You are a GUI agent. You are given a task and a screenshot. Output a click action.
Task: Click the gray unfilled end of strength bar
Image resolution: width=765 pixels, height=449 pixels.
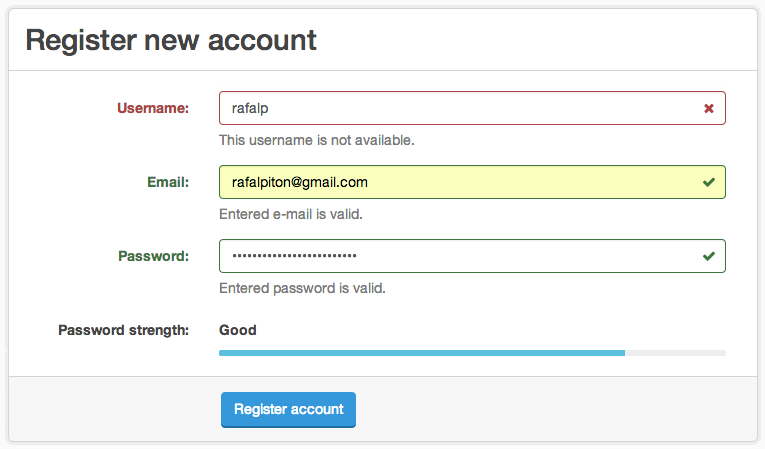pyautogui.click(x=676, y=353)
